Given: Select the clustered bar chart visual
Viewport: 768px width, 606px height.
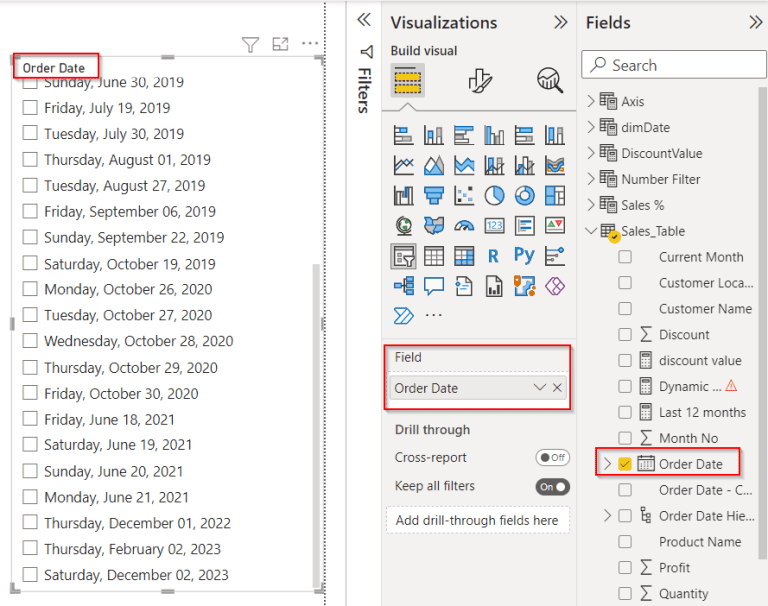Looking at the screenshot, I should [x=464, y=135].
